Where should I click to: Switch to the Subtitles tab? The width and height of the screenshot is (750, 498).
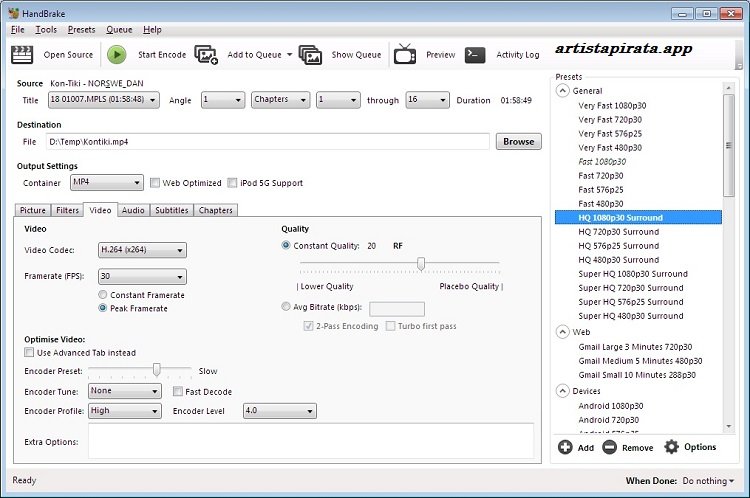[x=172, y=210]
